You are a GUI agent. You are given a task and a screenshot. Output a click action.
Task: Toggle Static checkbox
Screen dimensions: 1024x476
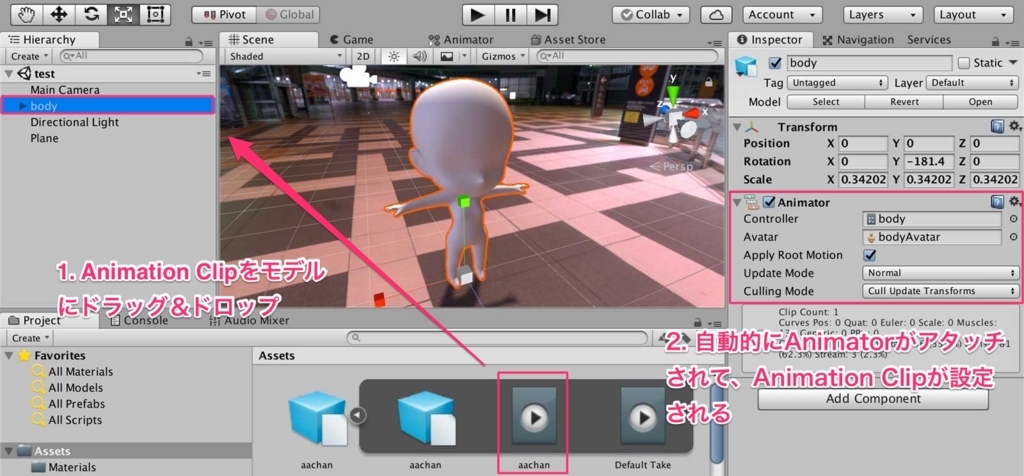(964, 63)
